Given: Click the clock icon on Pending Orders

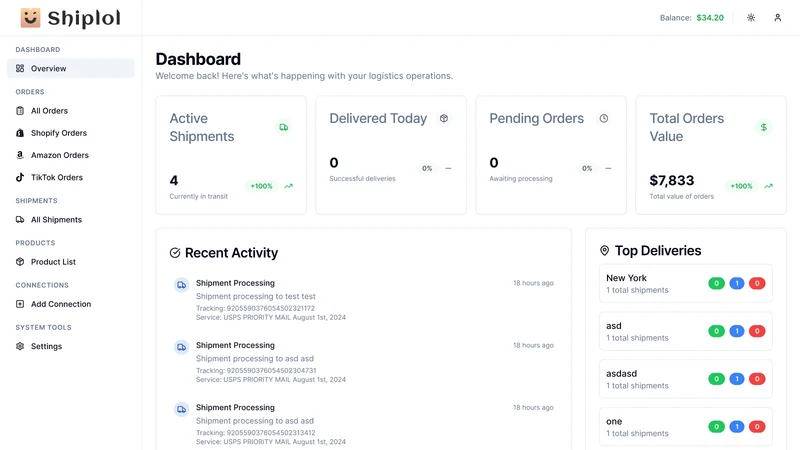Looking at the screenshot, I should [604, 118].
